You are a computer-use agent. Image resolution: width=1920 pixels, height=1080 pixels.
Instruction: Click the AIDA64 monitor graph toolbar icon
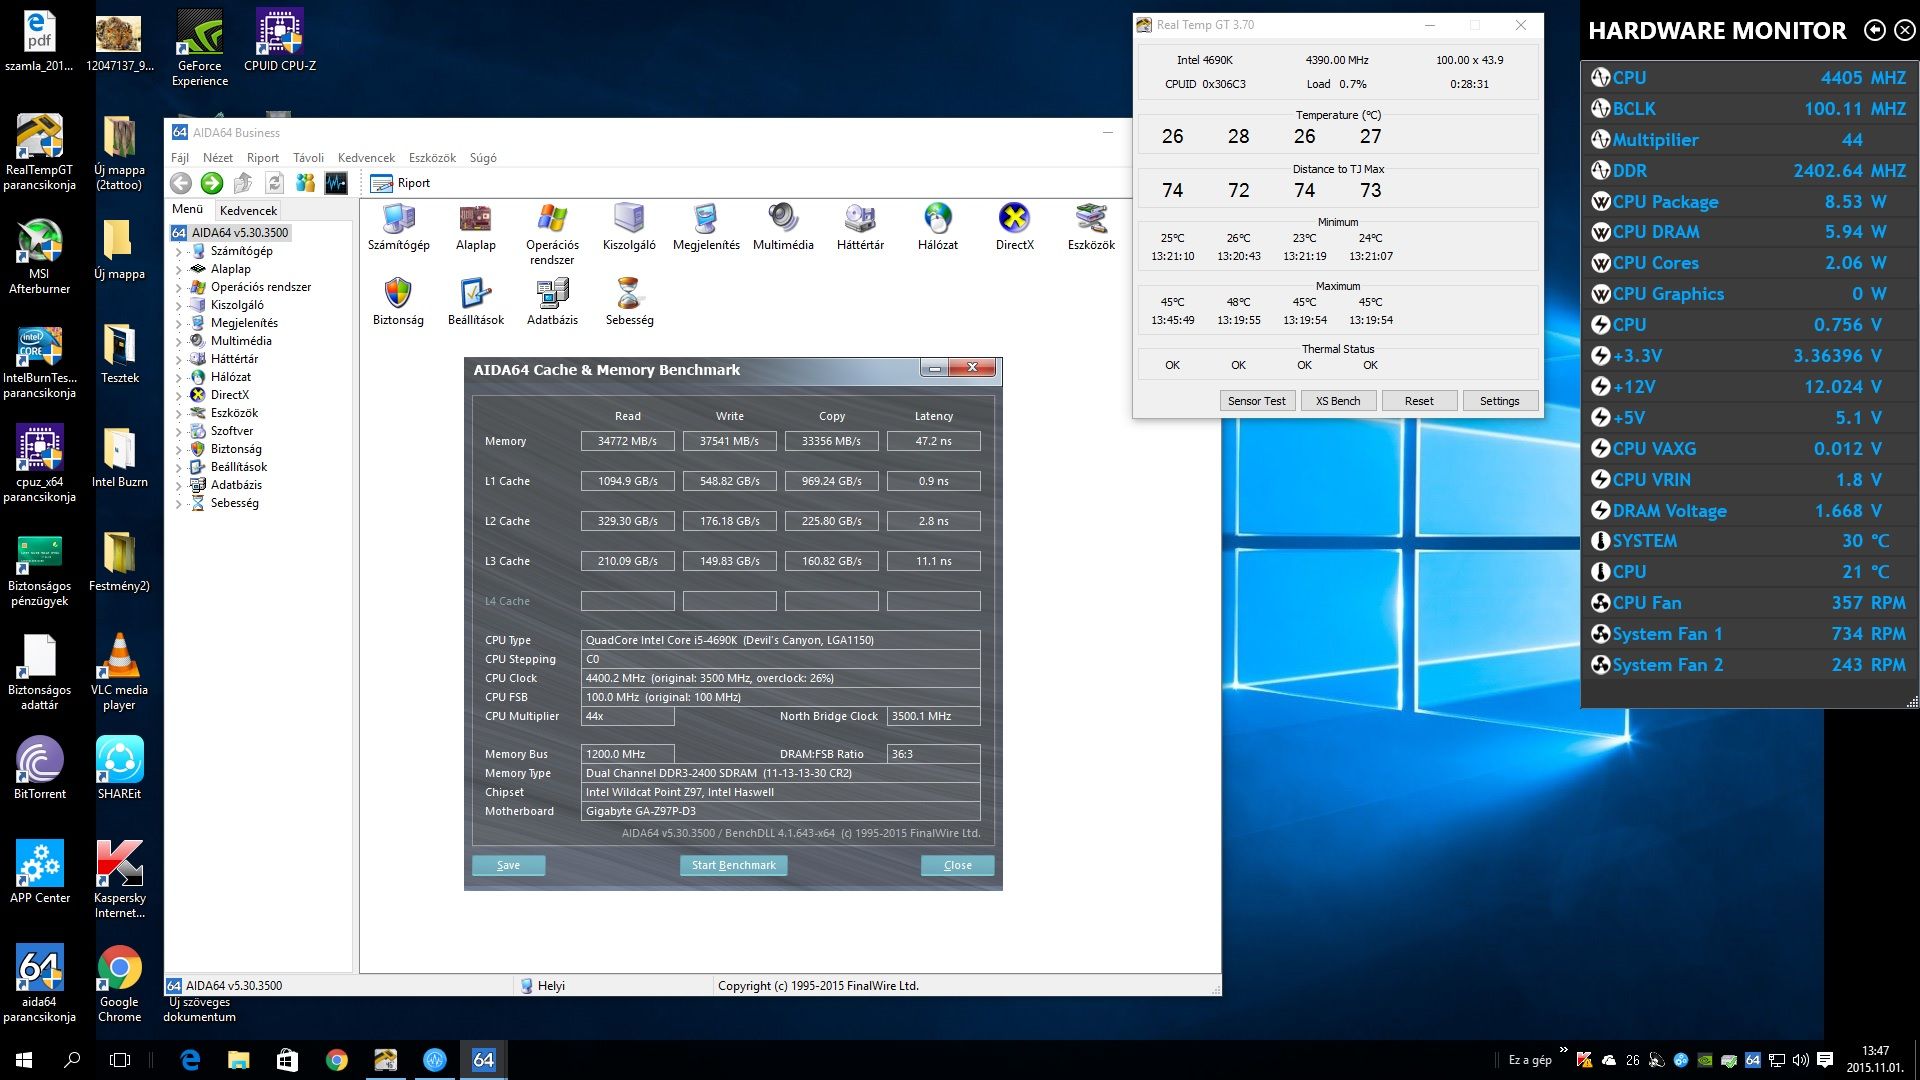pos(336,183)
